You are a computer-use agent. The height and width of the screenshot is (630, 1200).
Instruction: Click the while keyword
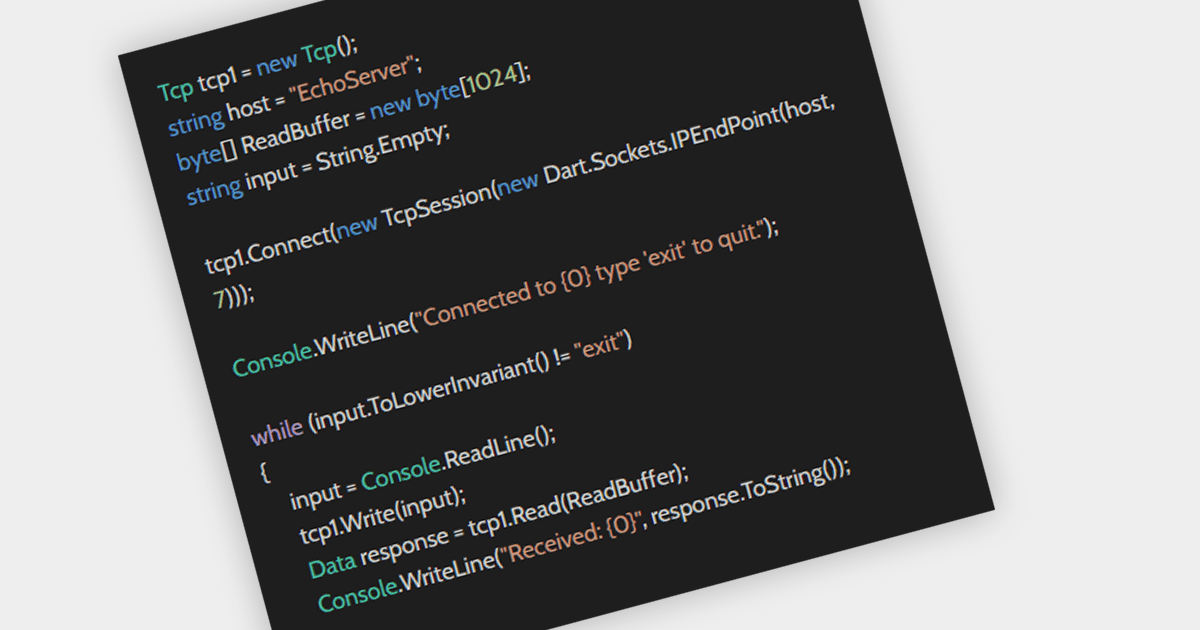pyautogui.click(x=277, y=433)
